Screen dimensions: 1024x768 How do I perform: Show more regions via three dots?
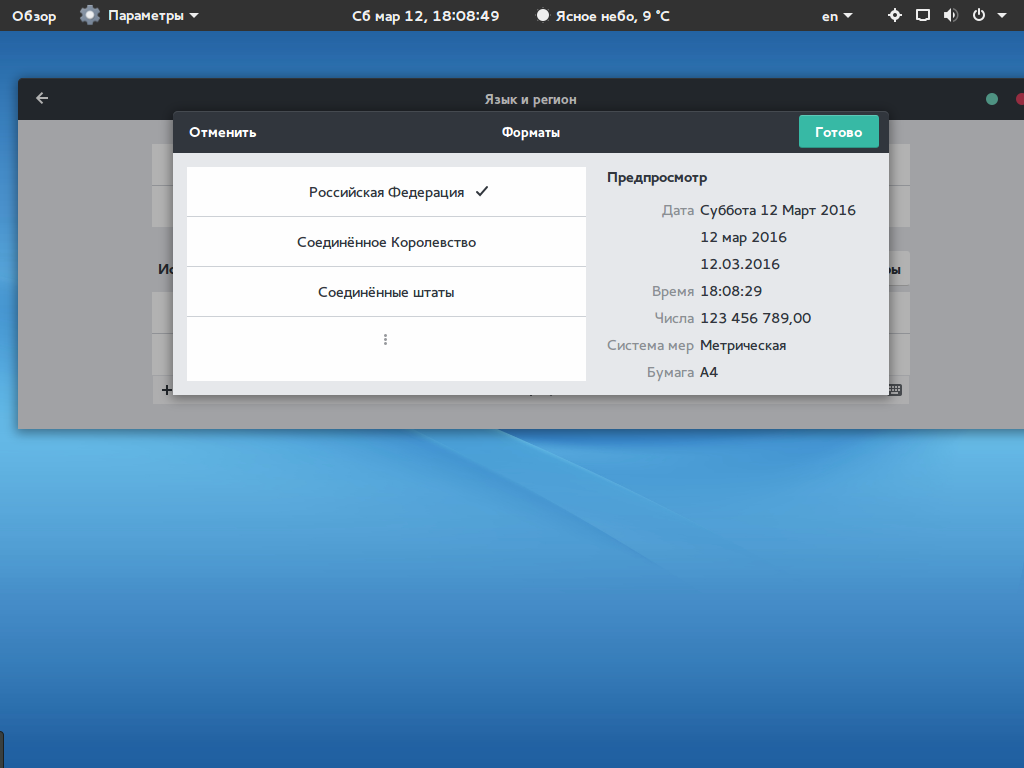point(385,340)
